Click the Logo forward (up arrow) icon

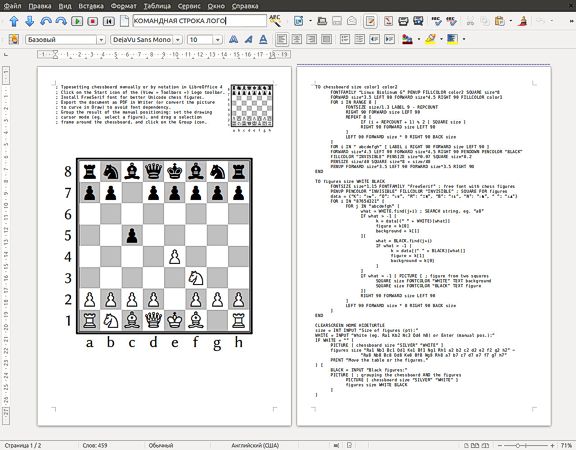(x=14, y=21)
